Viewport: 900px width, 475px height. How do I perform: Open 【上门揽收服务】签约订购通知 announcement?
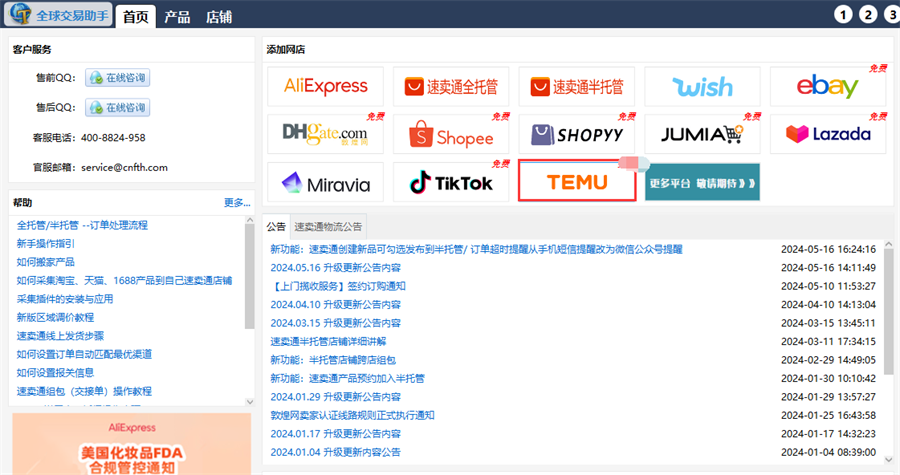[338, 286]
